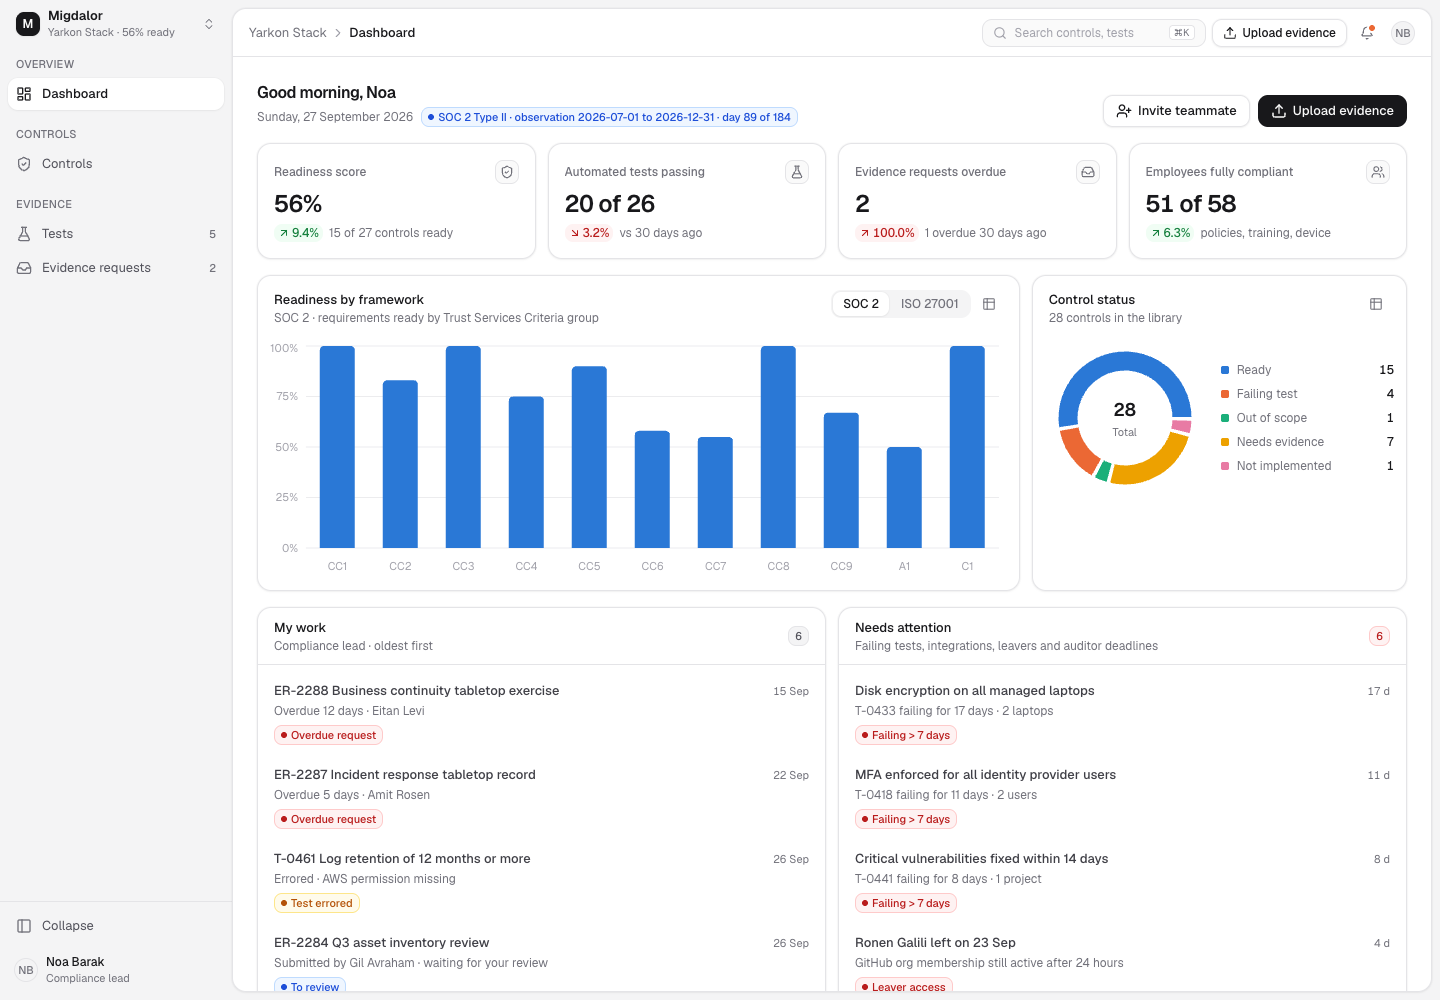
Task: Click Noa Barak's avatar at sidebar bottom
Action: [x=26, y=970]
